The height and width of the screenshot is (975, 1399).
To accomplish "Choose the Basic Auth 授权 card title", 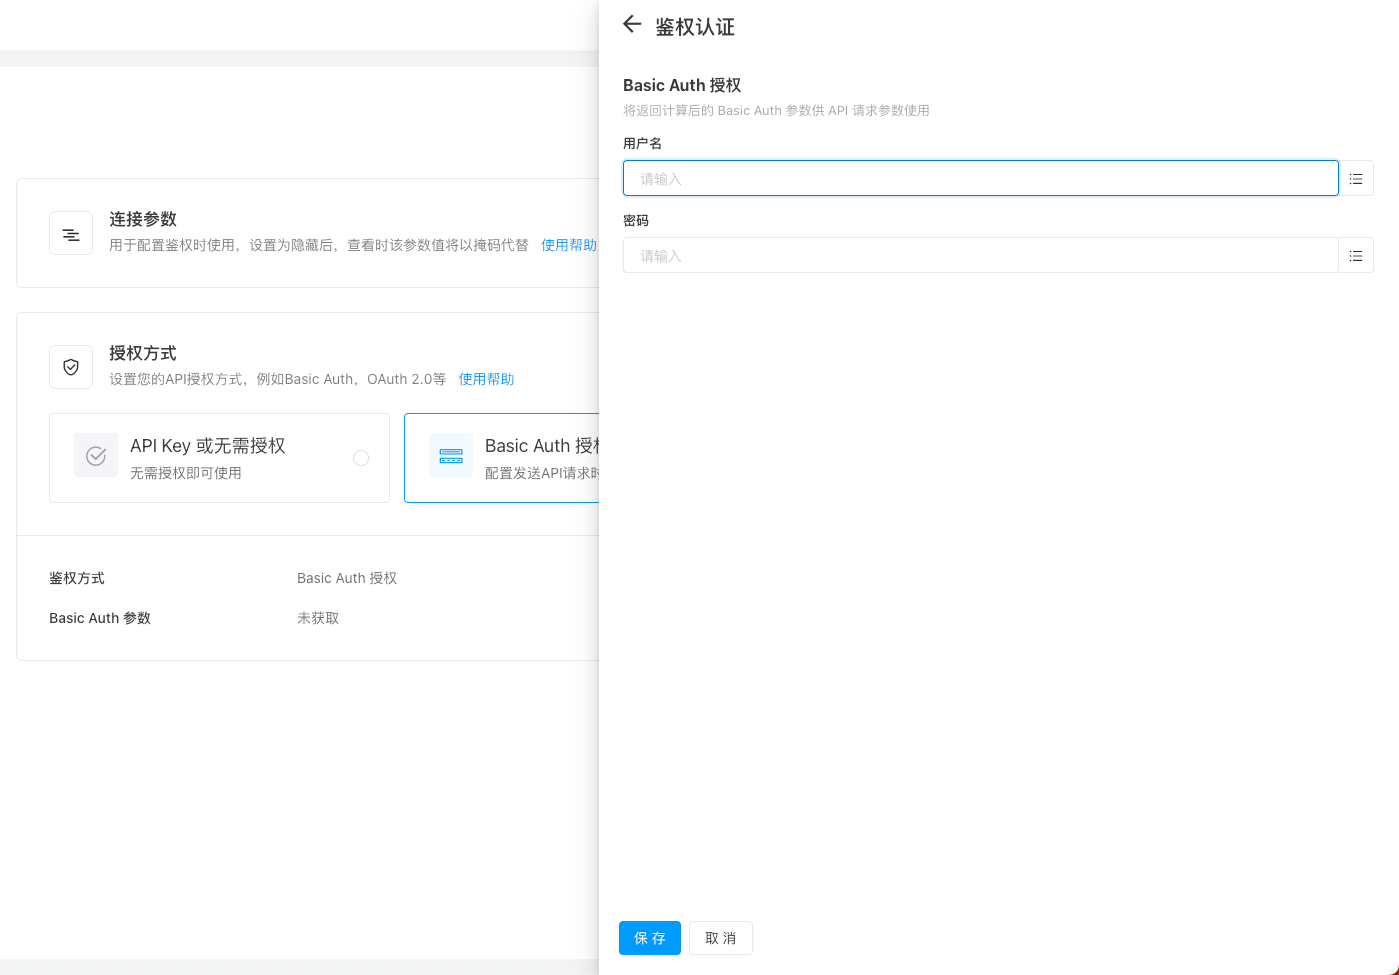I will tap(541, 446).
